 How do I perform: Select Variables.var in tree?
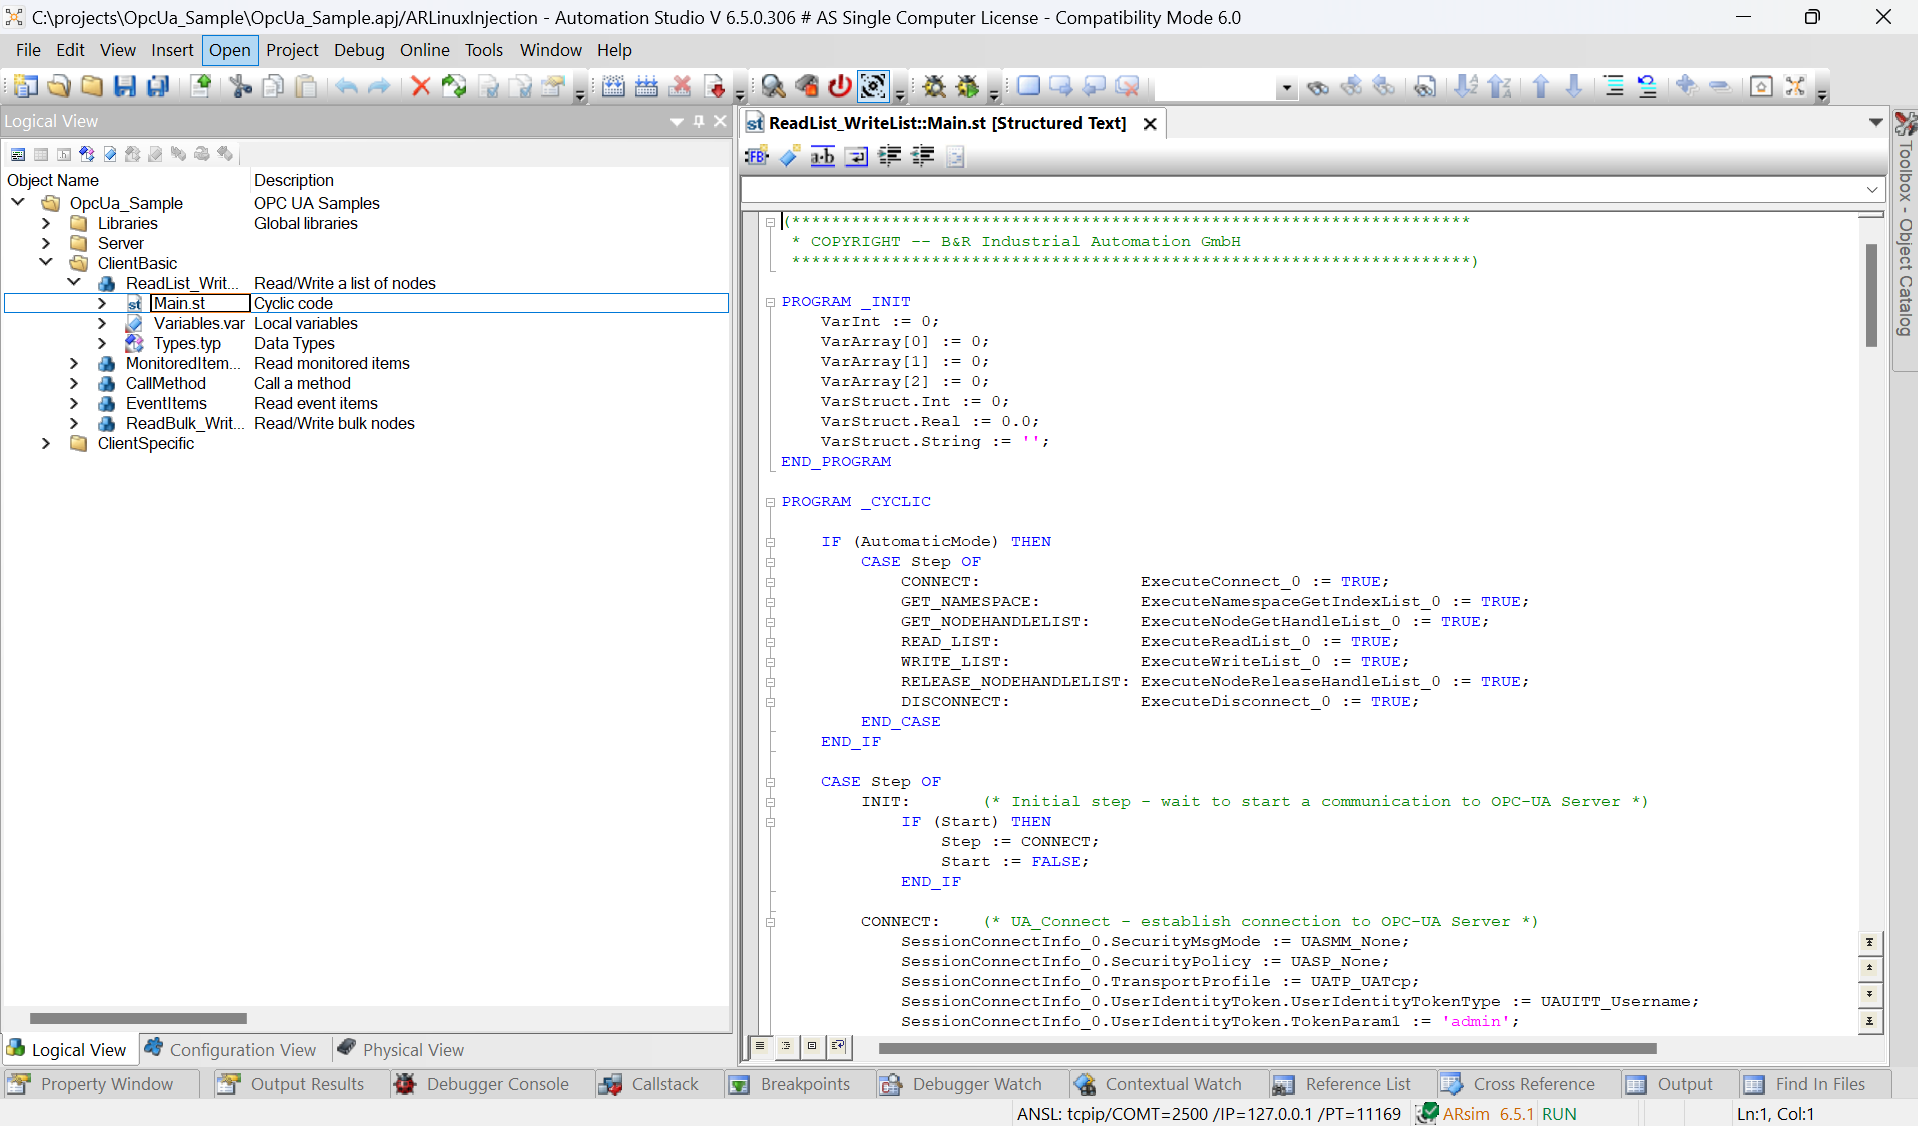tap(199, 323)
